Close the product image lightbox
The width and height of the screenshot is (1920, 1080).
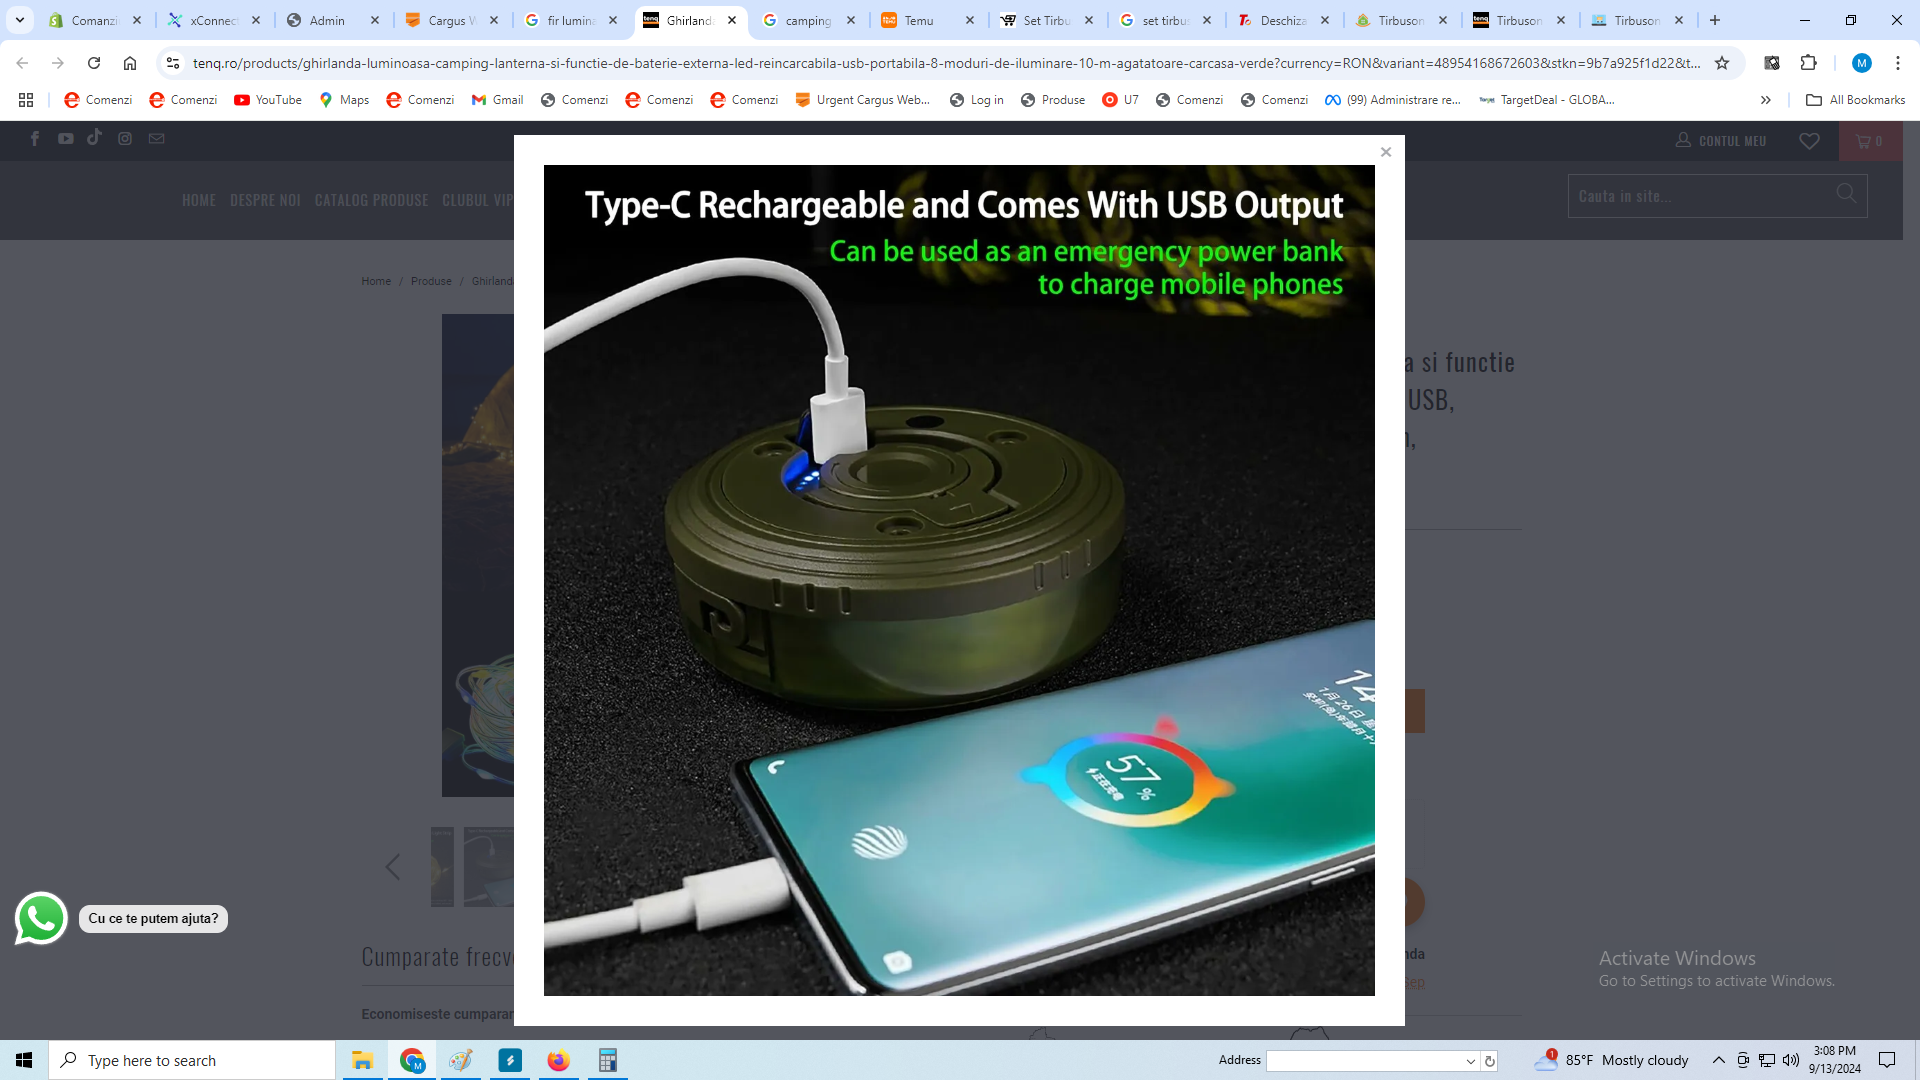pyautogui.click(x=1385, y=152)
